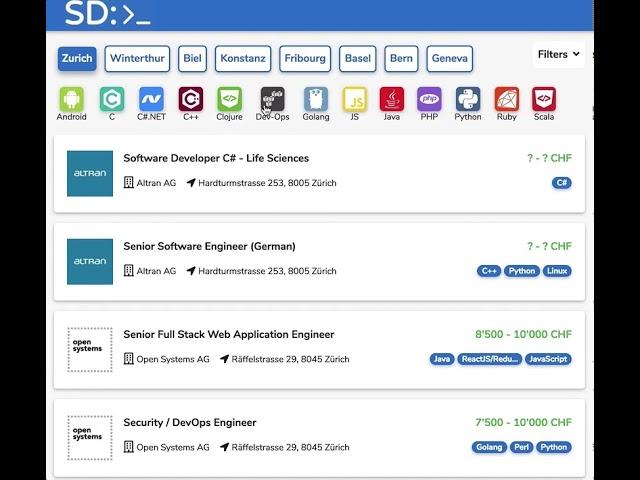Screen dimensions: 640x480
Task: Open Senior Full Stack Web Application Engineer
Action: coord(229,335)
